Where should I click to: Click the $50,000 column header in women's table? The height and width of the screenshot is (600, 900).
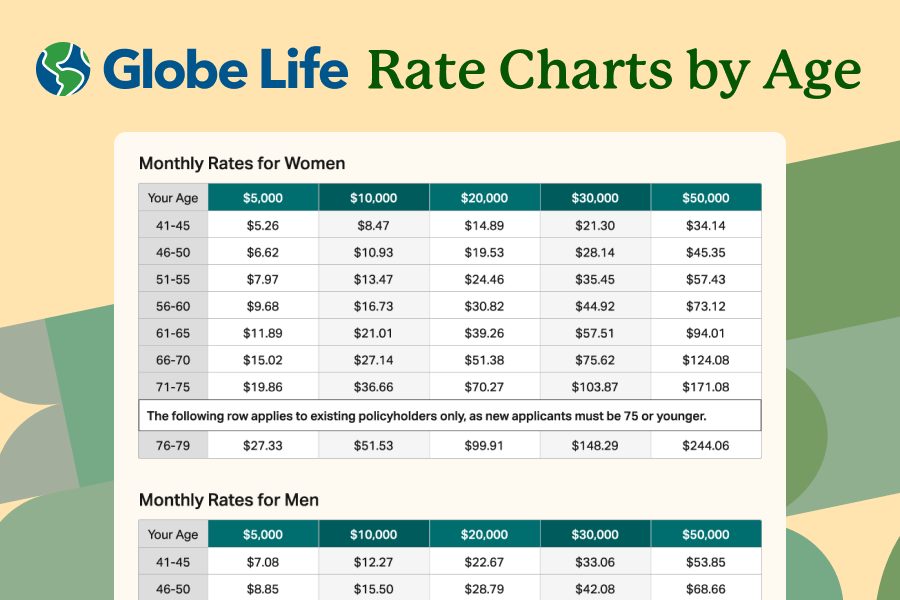click(706, 198)
